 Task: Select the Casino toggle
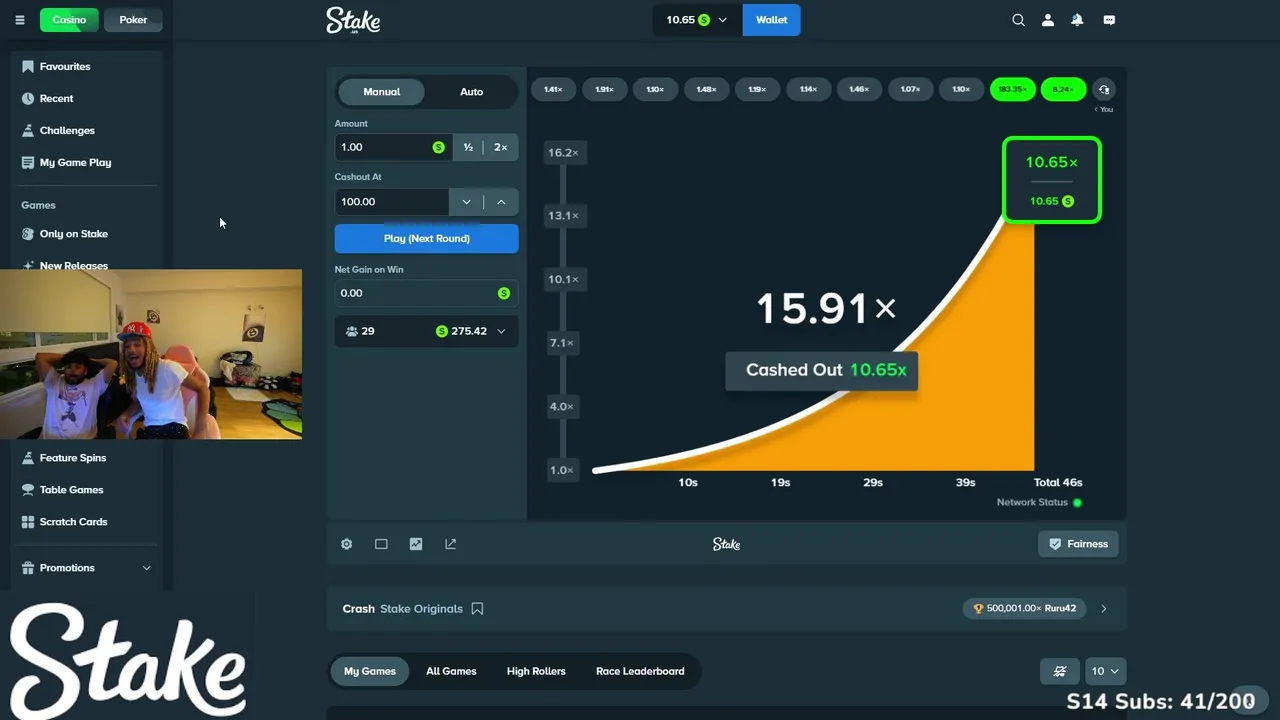[70, 20]
